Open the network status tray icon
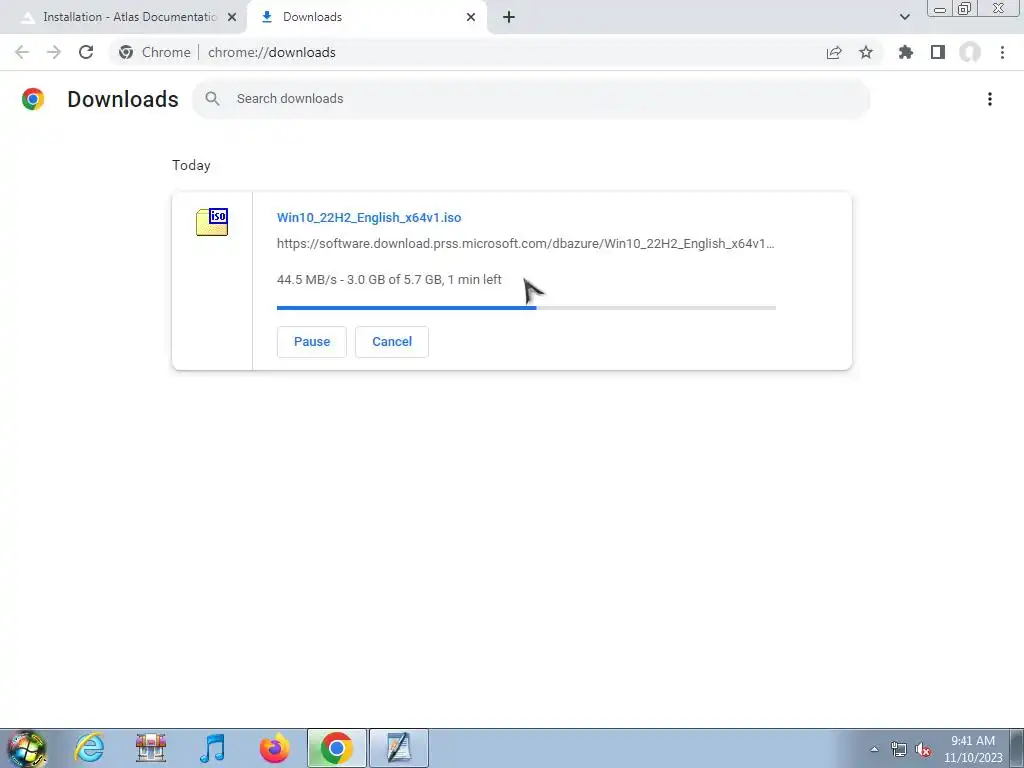Screen dimensions: 1024x768 [899, 750]
